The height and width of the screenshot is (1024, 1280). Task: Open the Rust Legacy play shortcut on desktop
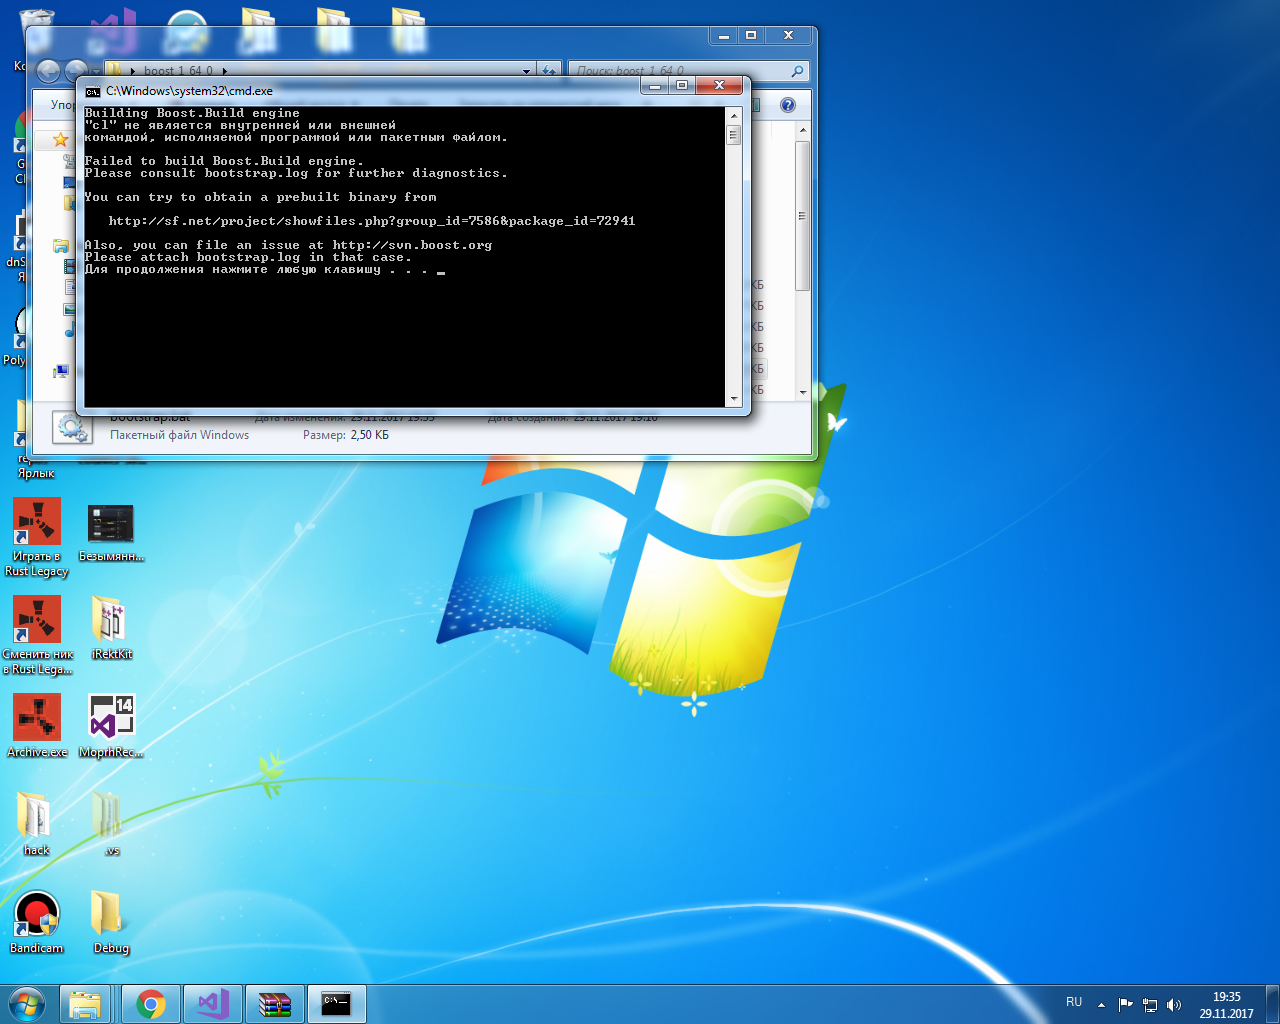pos(37,537)
